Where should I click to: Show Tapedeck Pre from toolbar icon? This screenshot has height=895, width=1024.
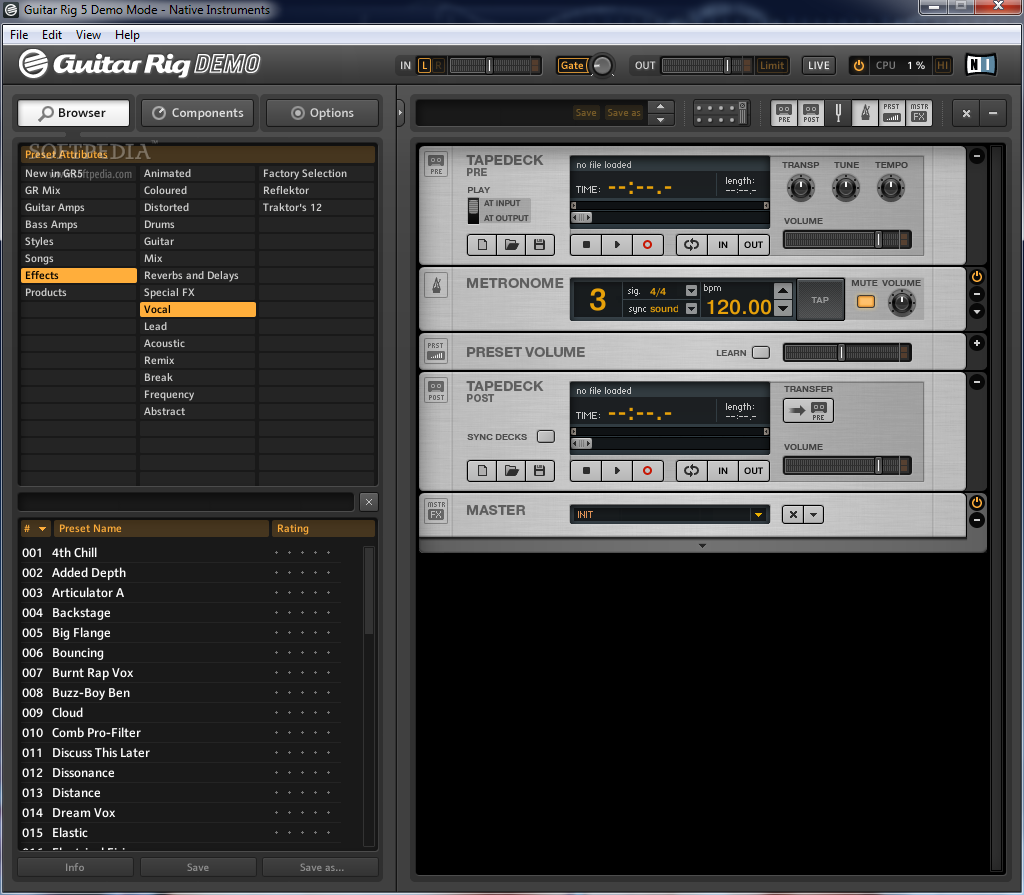point(784,113)
